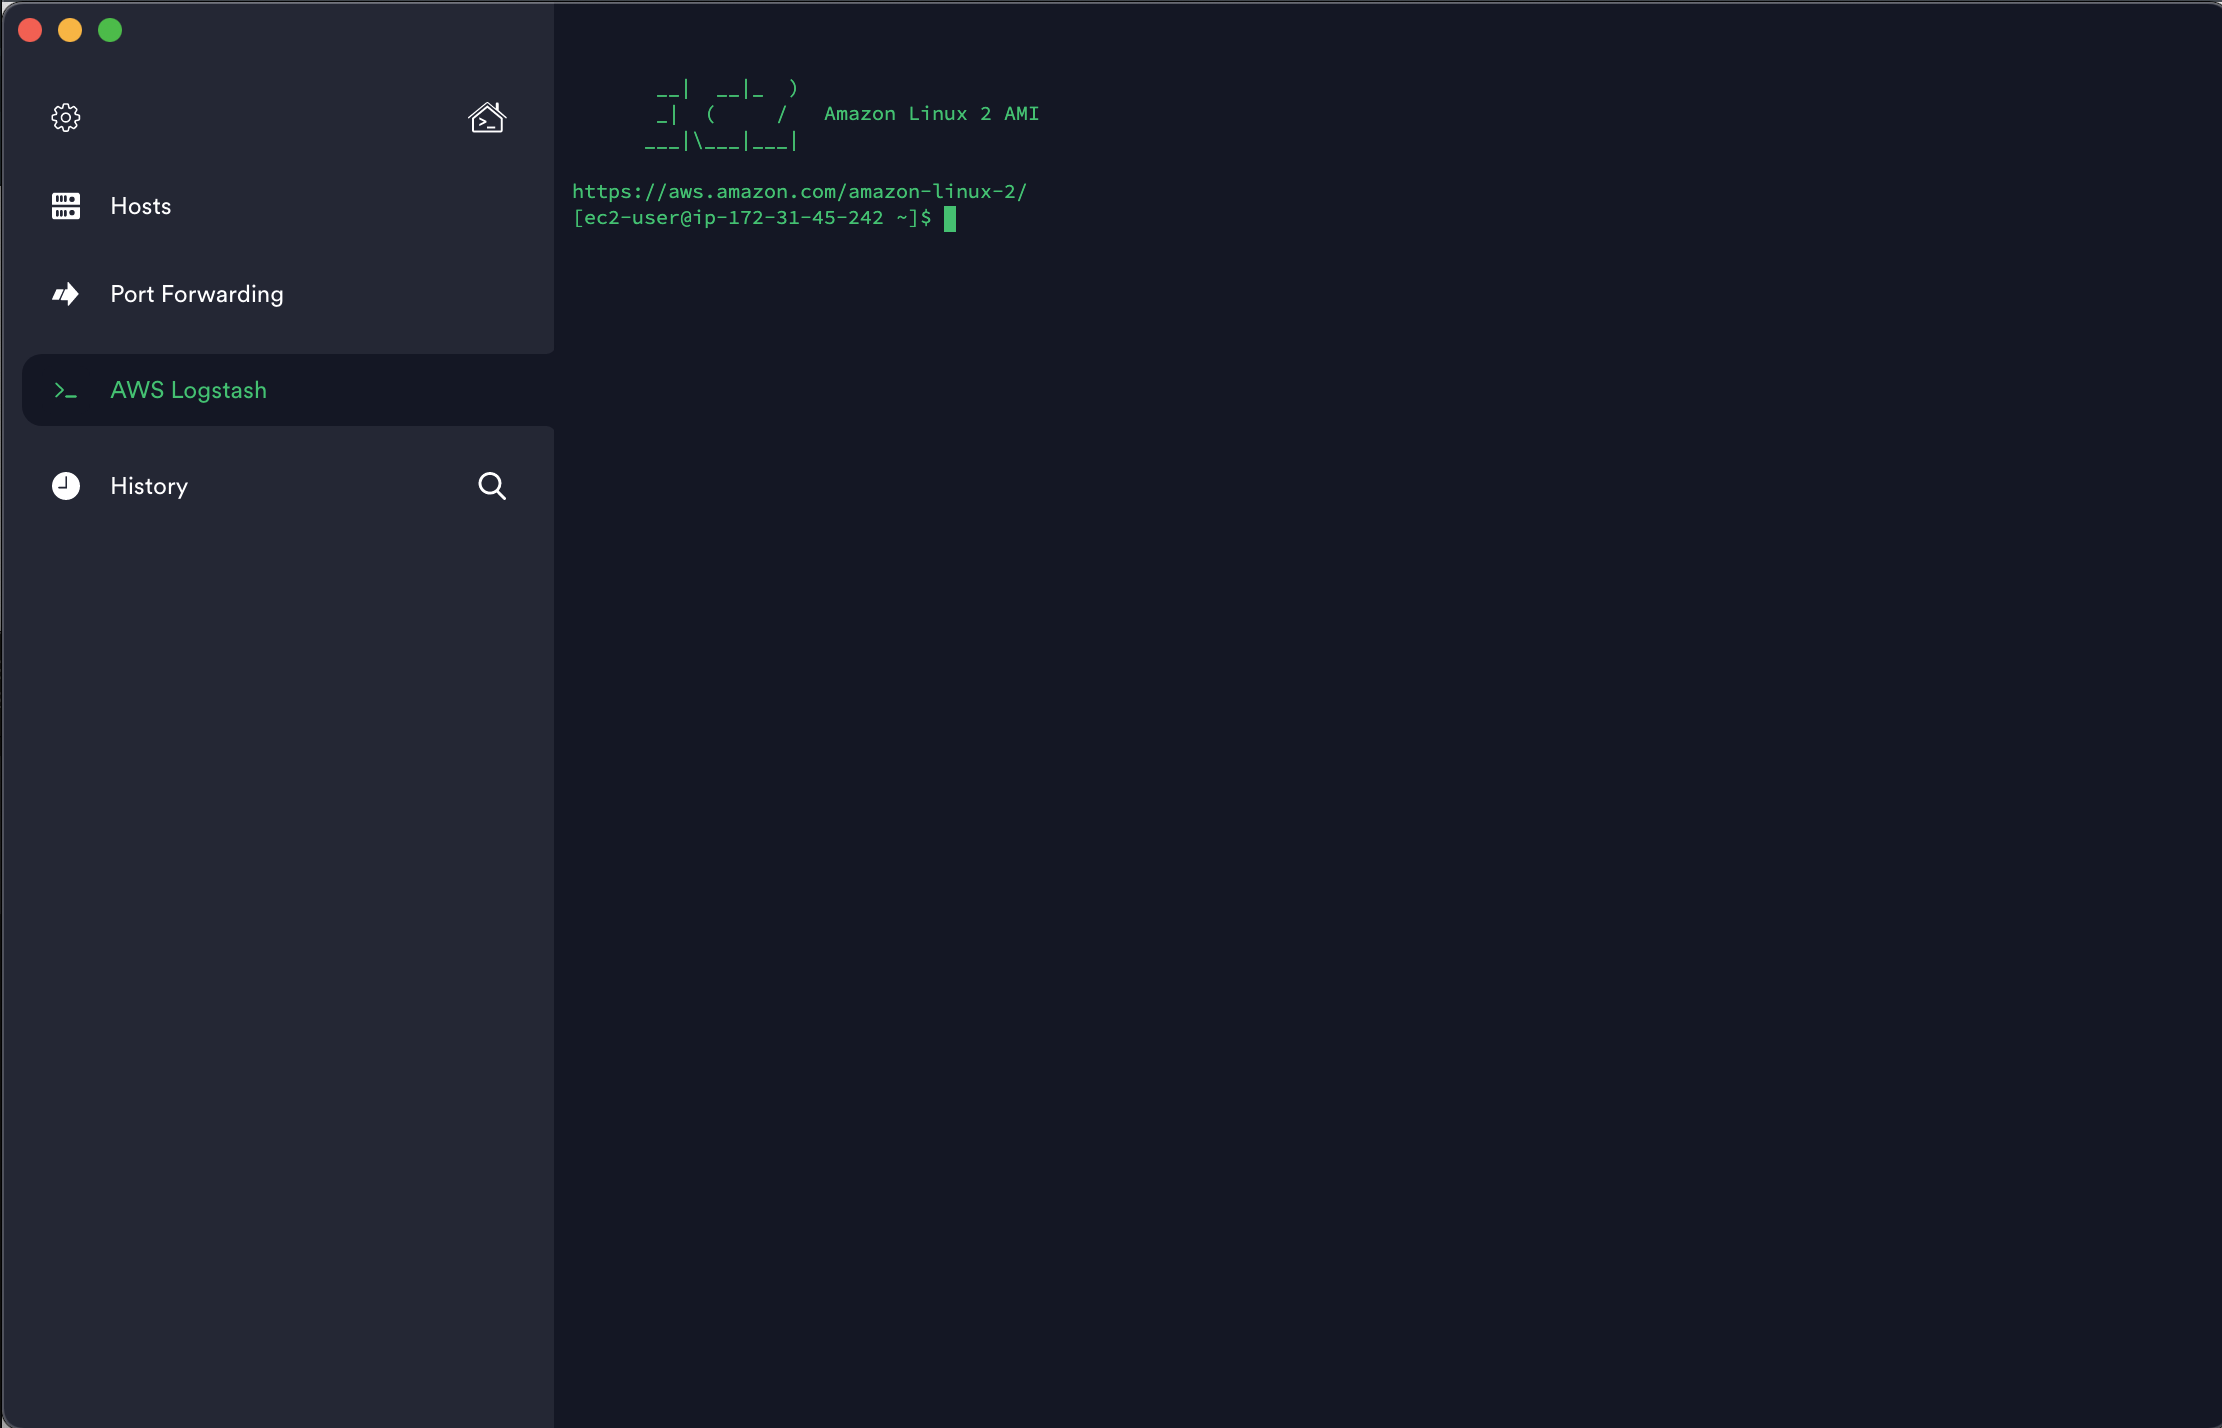Minimize the window with the yellow button

click(x=70, y=30)
